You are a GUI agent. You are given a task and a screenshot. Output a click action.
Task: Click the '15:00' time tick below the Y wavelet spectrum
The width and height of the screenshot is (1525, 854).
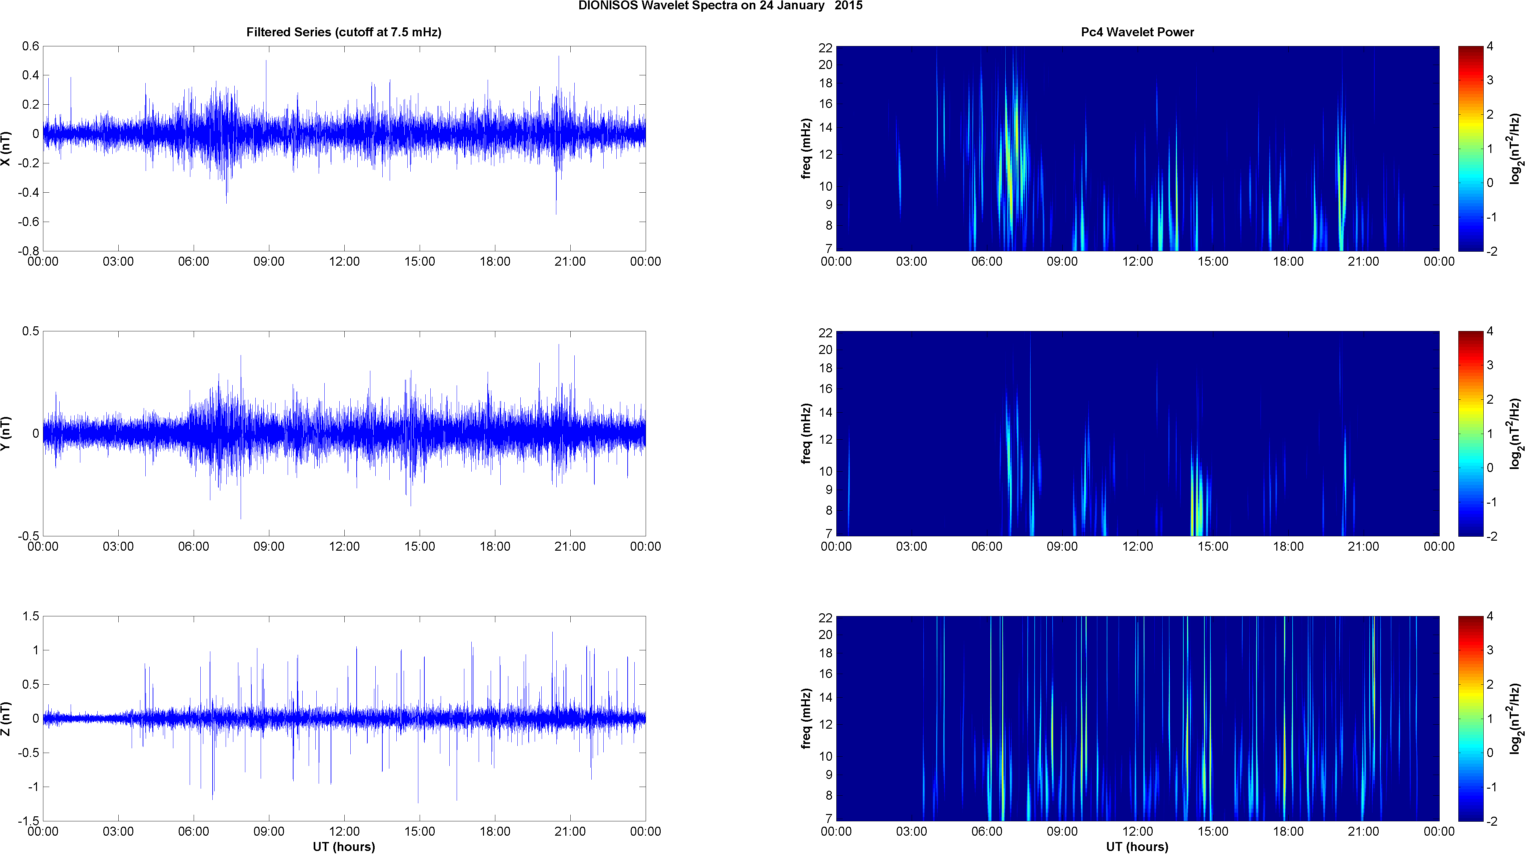[1213, 547]
